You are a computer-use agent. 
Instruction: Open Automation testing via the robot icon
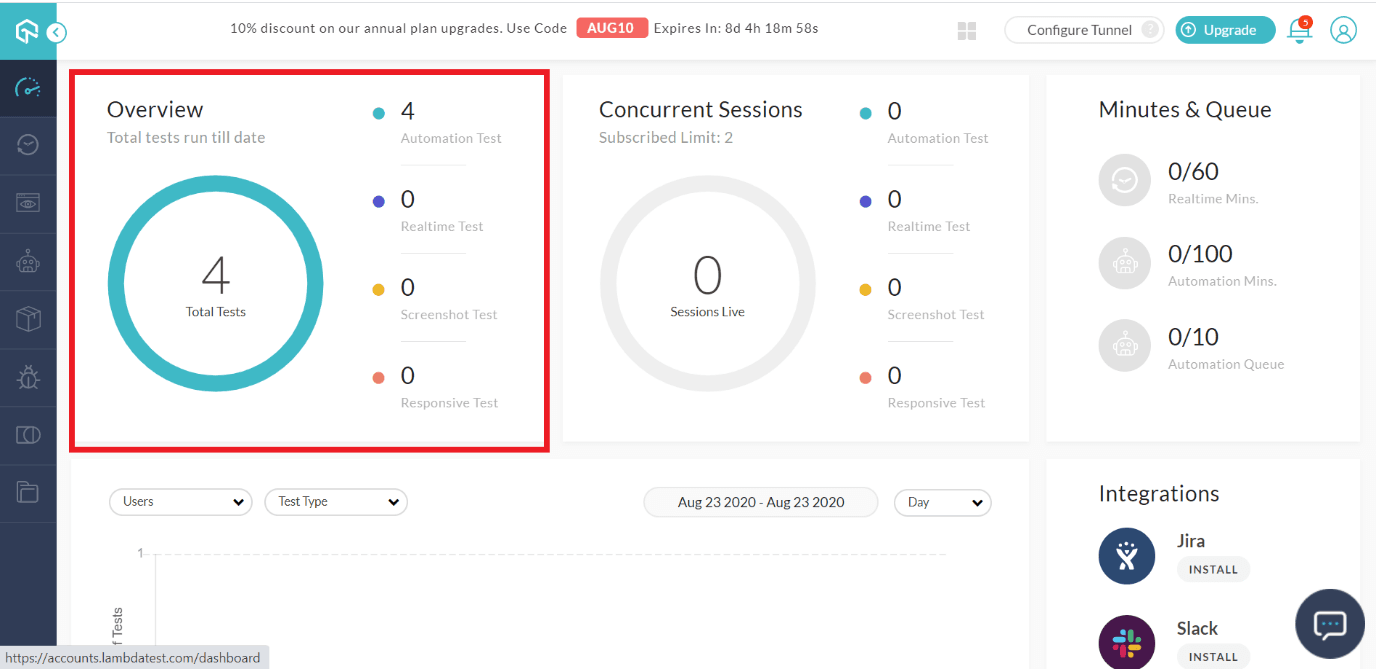click(x=28, y=261)
